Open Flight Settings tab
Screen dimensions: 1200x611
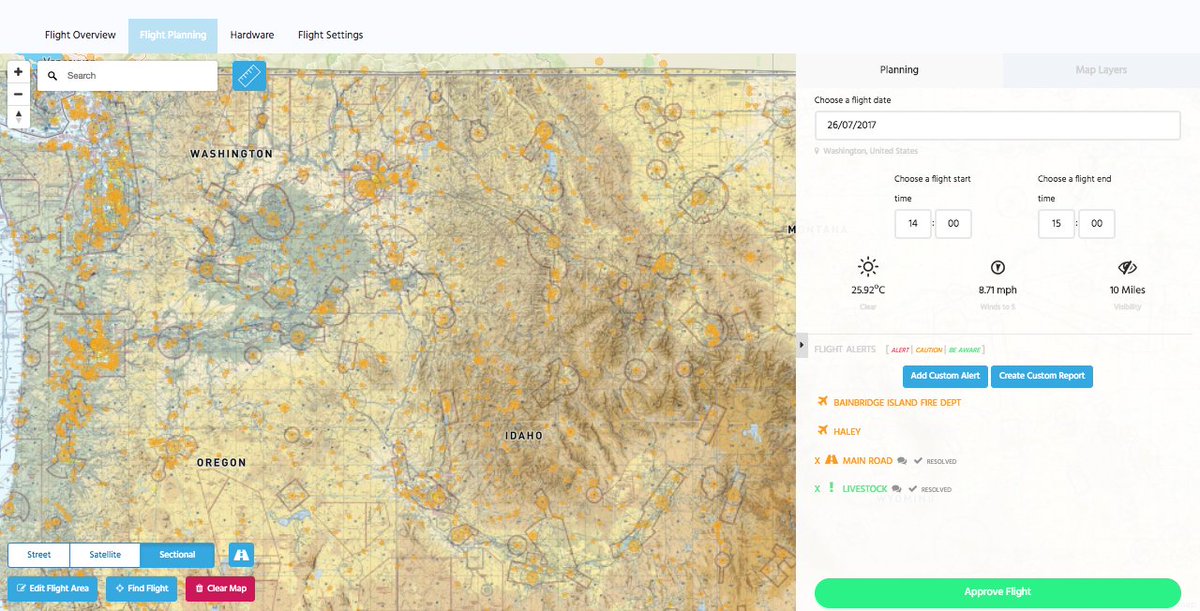click(x=330, y=35)
